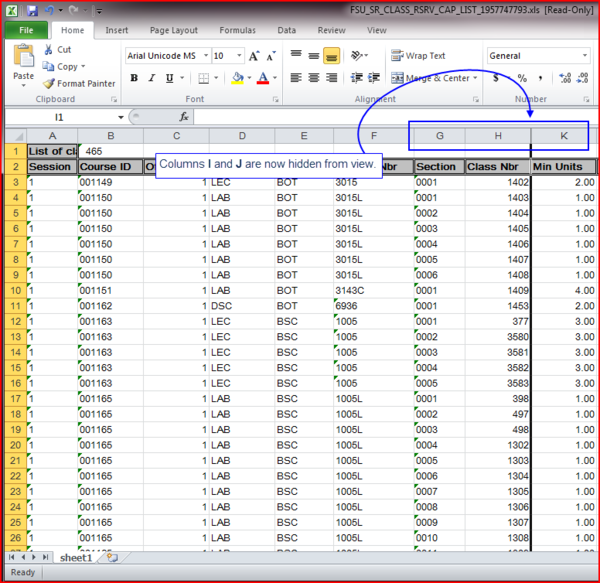Open the File menu button
600x583 pixels.
click(26, 30)
